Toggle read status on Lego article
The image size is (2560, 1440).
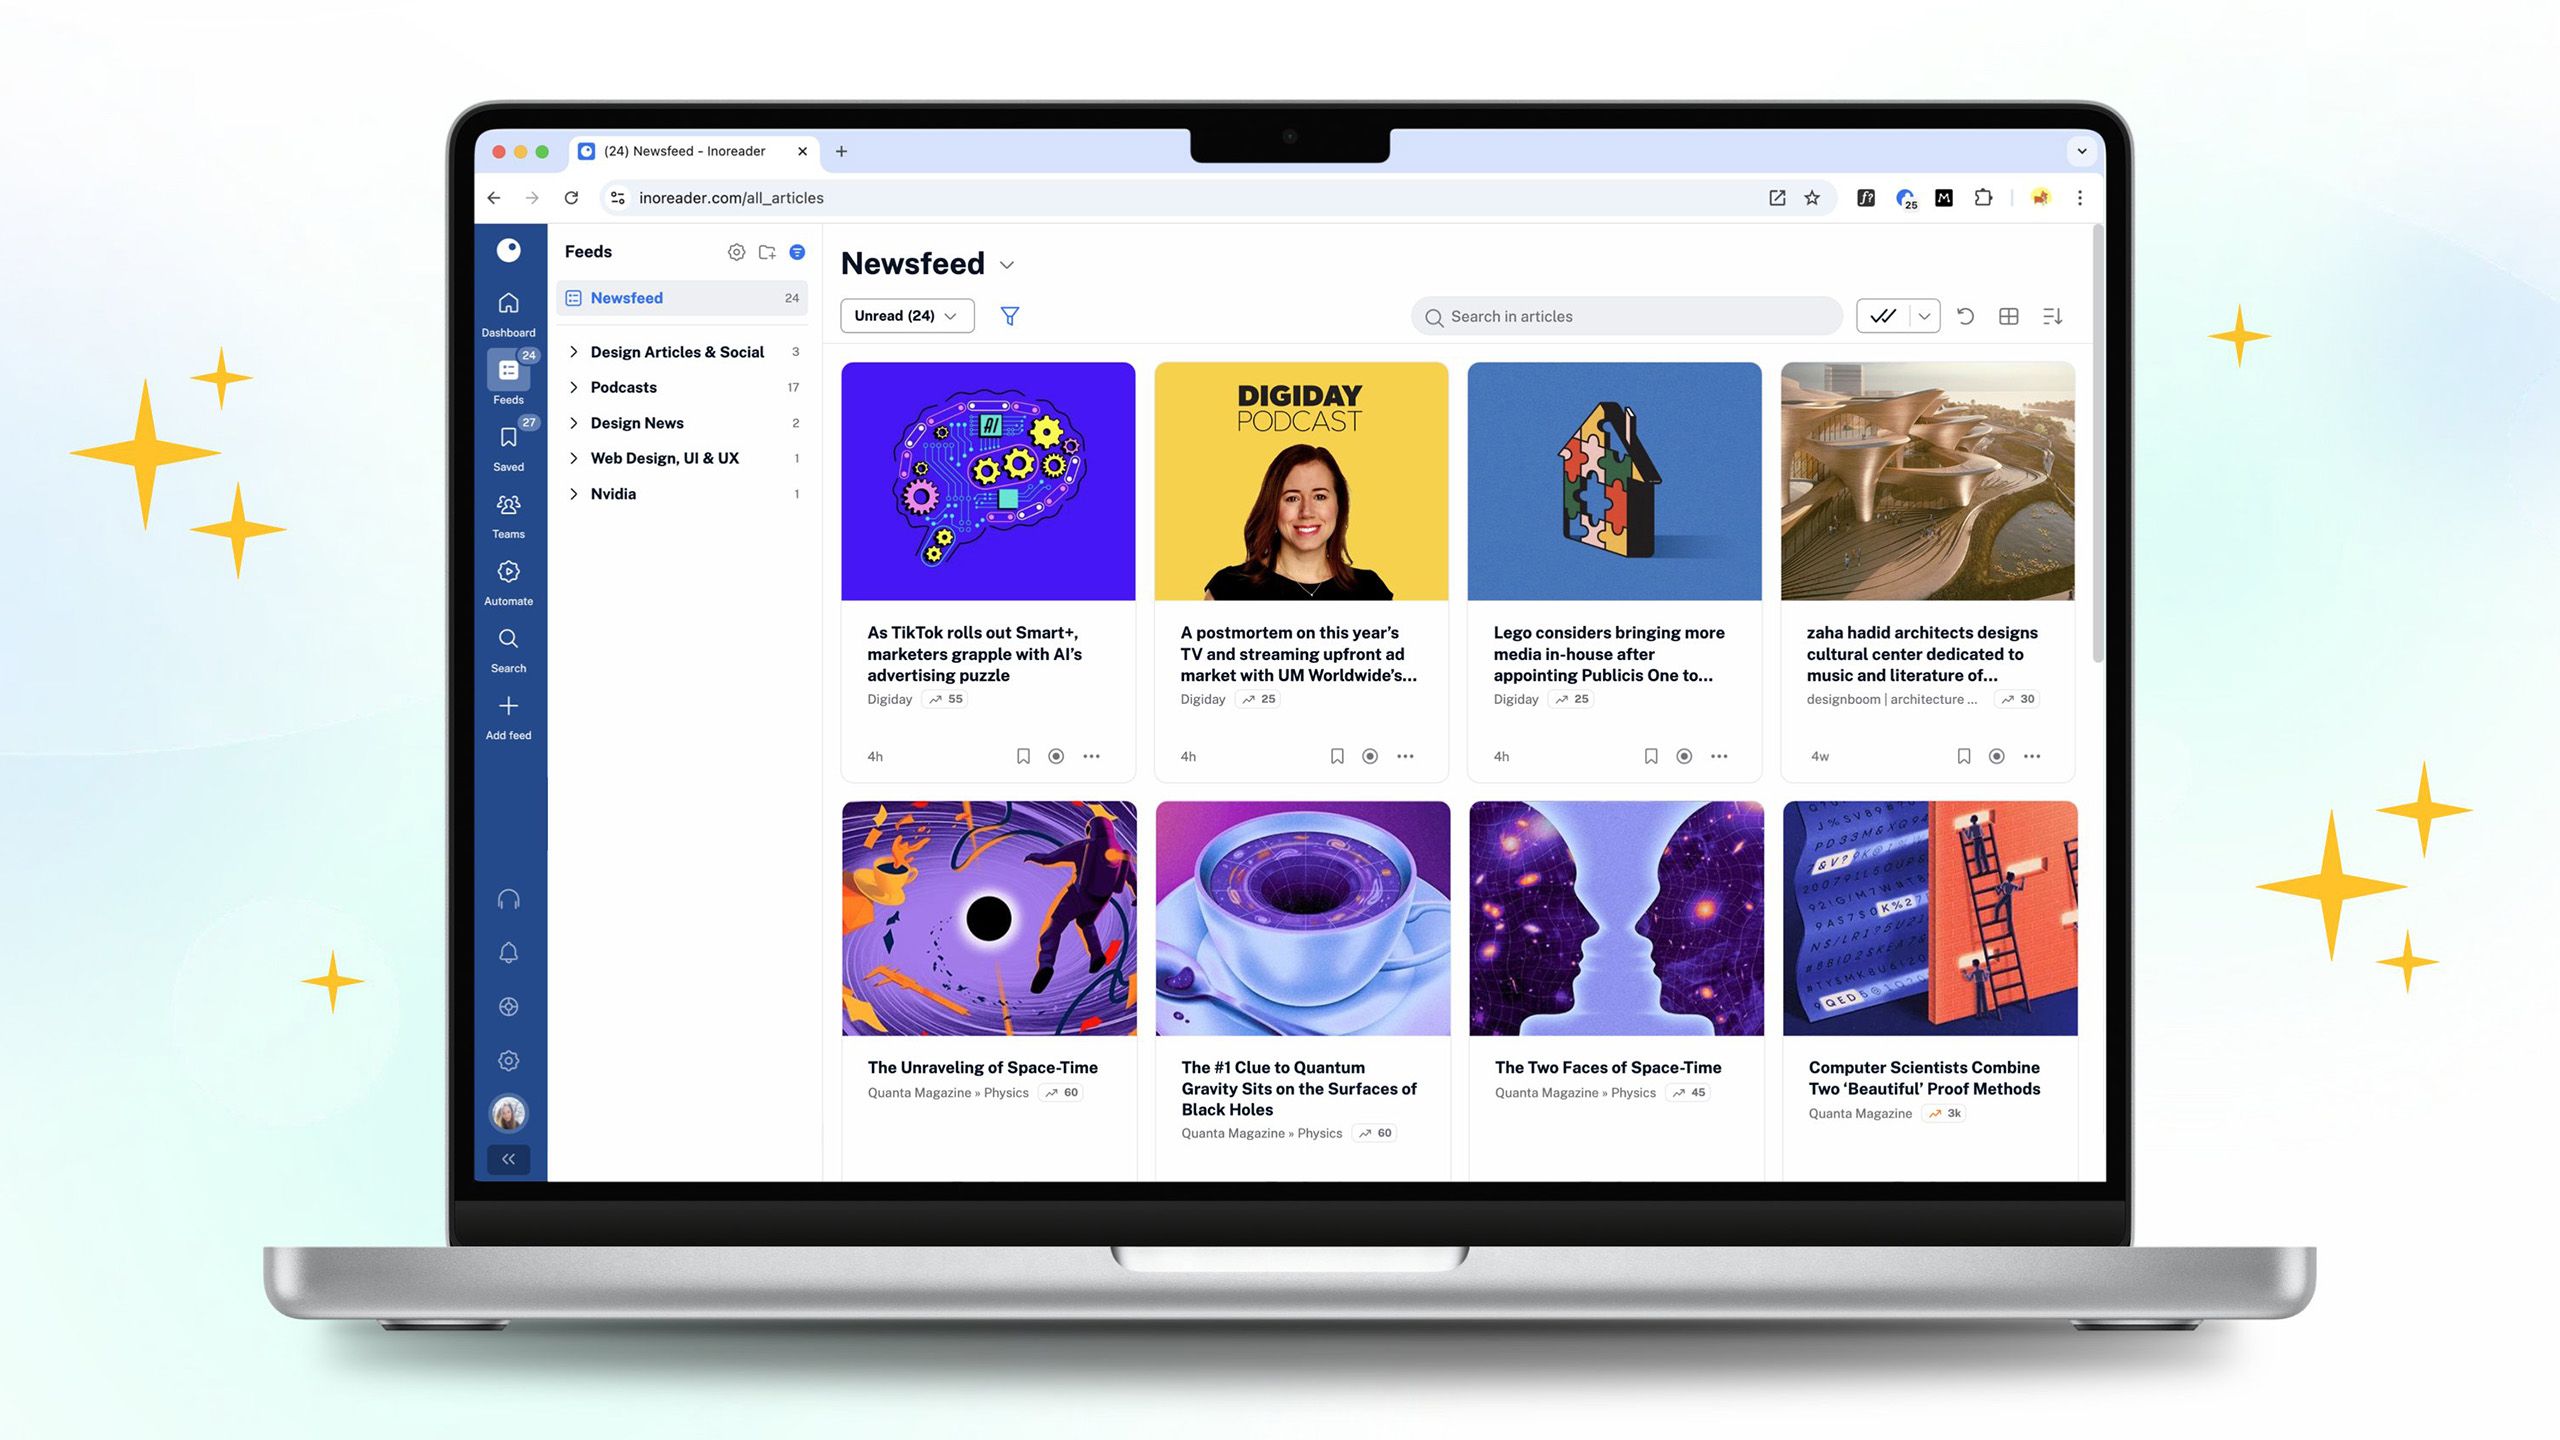point(1684,756)
